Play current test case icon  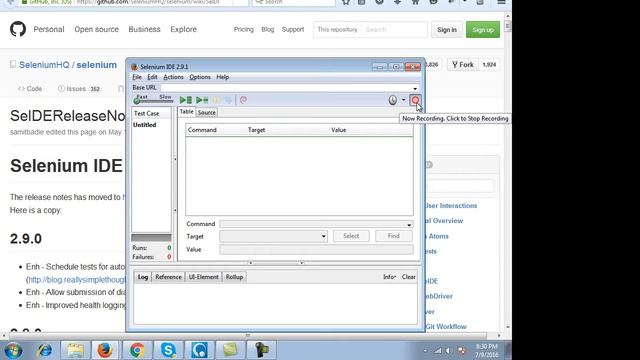202,100
